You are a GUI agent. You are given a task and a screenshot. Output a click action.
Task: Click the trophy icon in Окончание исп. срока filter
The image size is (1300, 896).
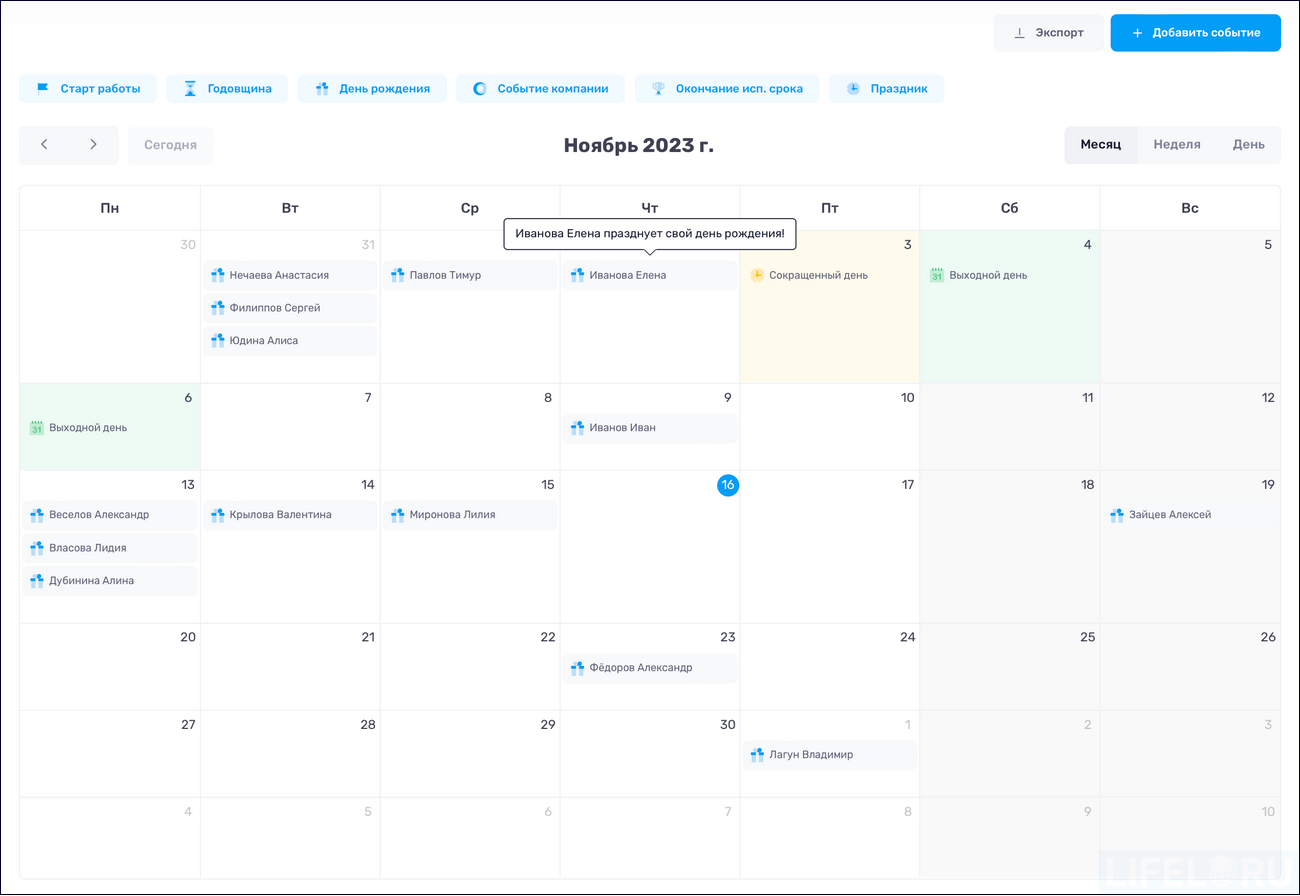point(658,88)
